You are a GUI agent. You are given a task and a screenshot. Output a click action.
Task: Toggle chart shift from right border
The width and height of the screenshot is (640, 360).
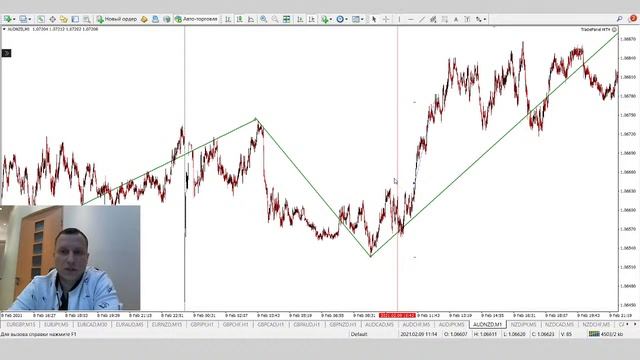click(311, 19)
